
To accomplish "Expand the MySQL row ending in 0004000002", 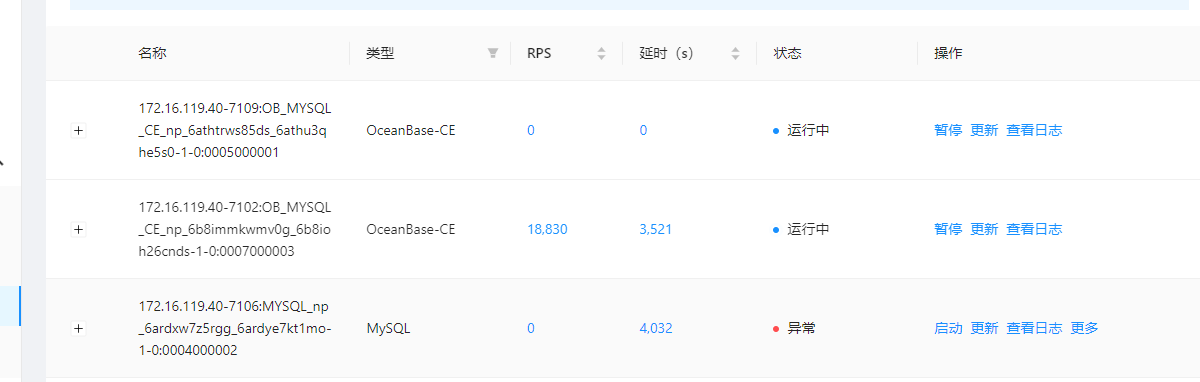I will 79,328.
